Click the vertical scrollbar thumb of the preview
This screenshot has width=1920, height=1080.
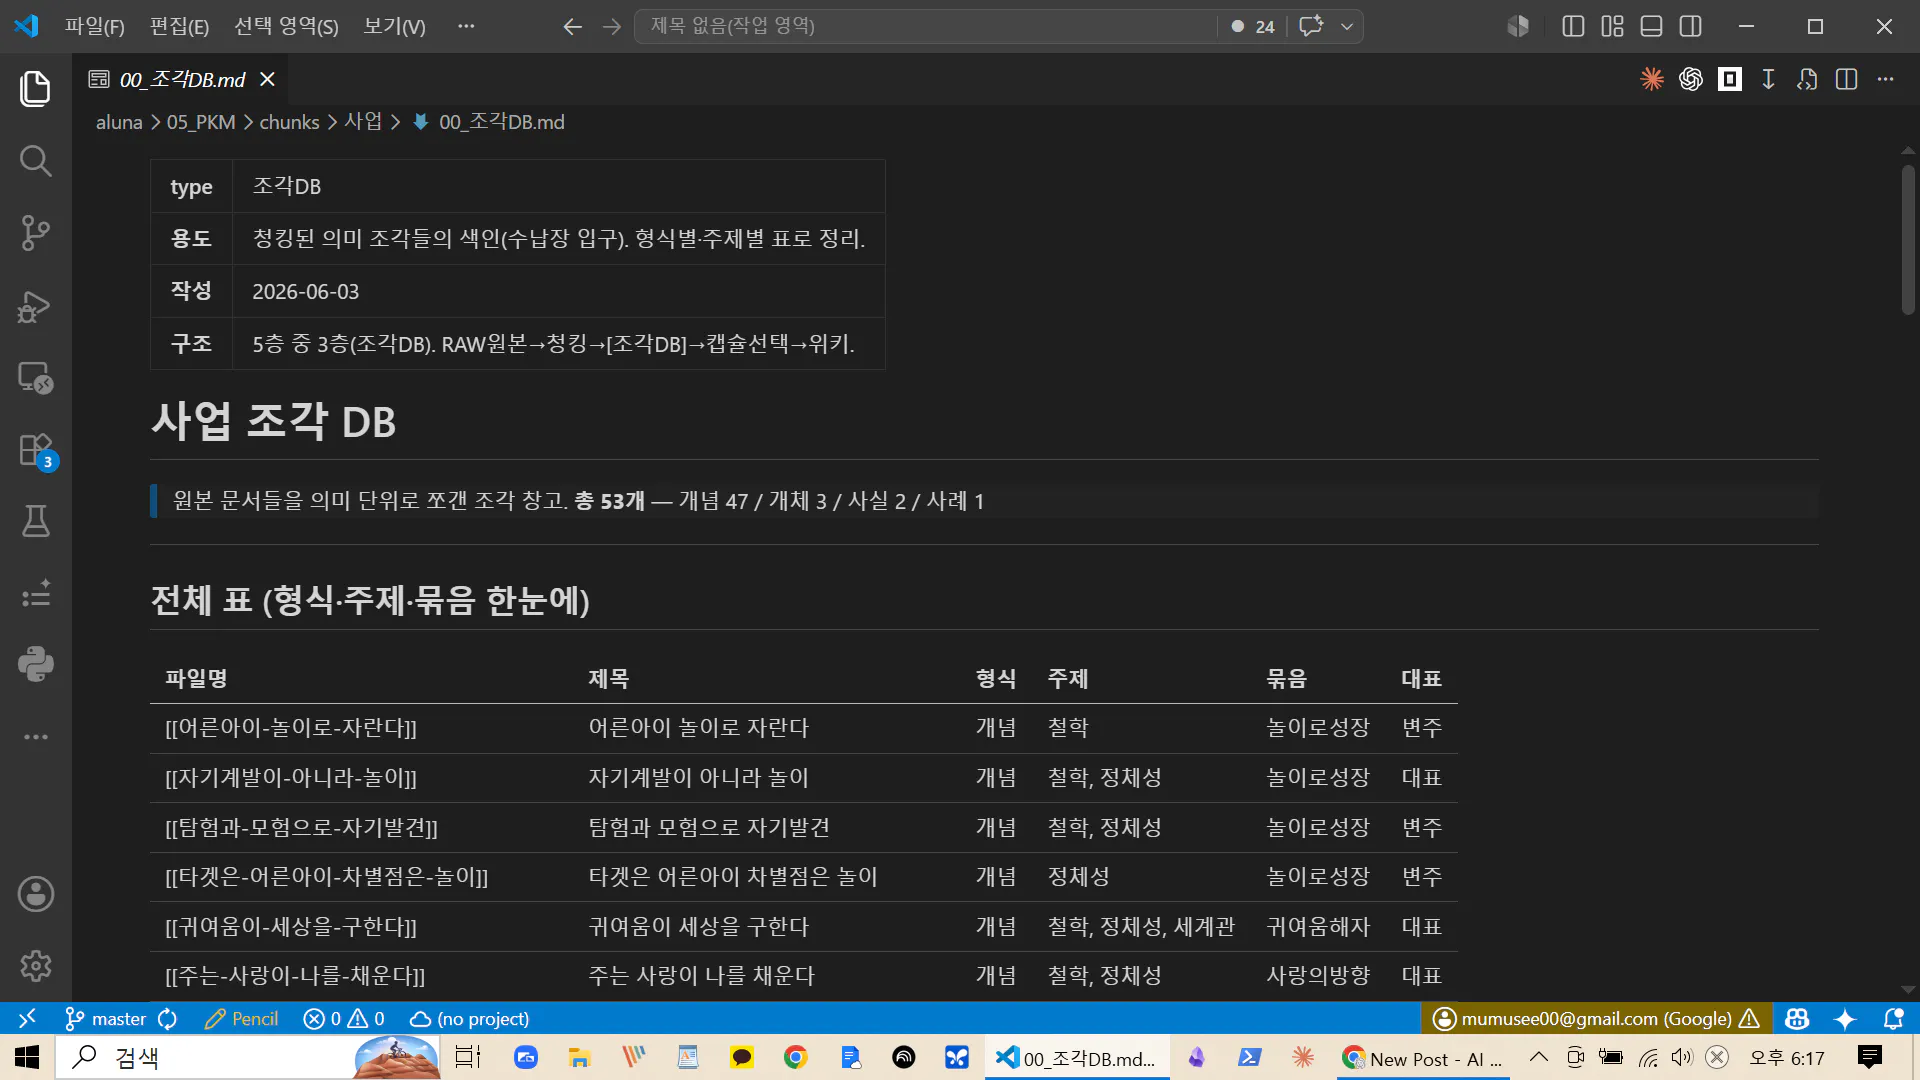(1908, 240)
